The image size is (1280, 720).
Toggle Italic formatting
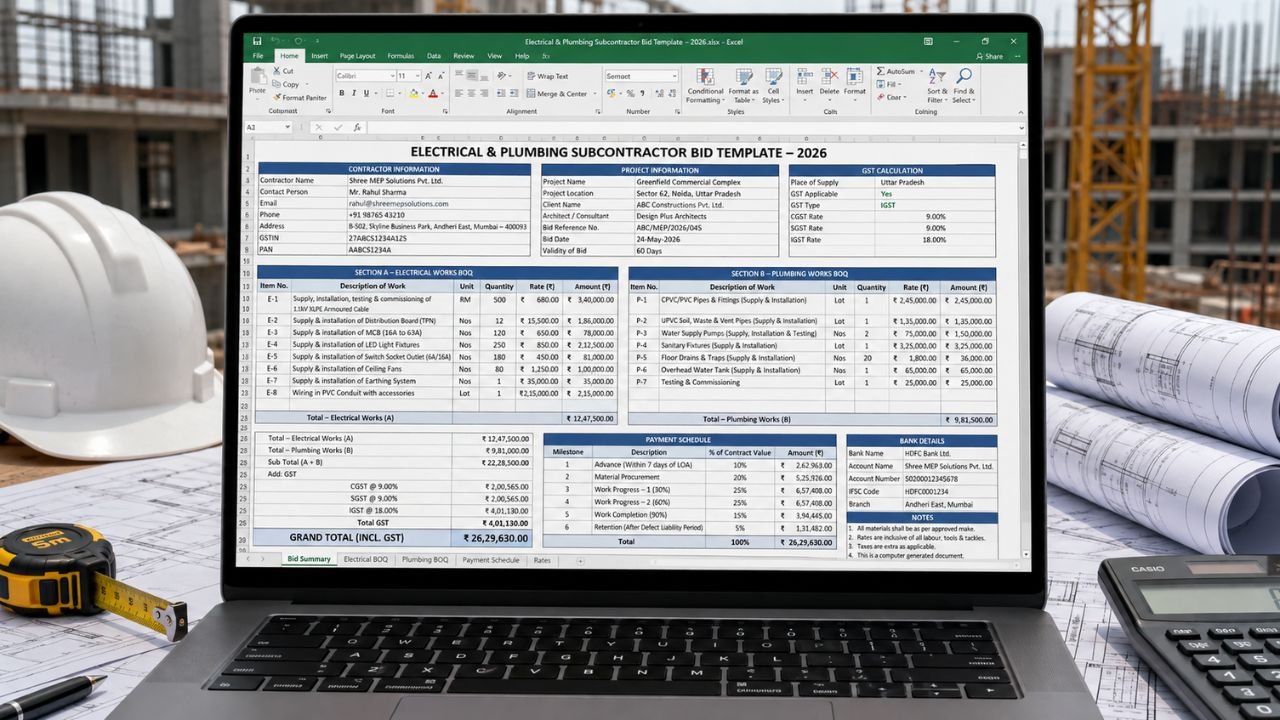click(x=354, y=93)
